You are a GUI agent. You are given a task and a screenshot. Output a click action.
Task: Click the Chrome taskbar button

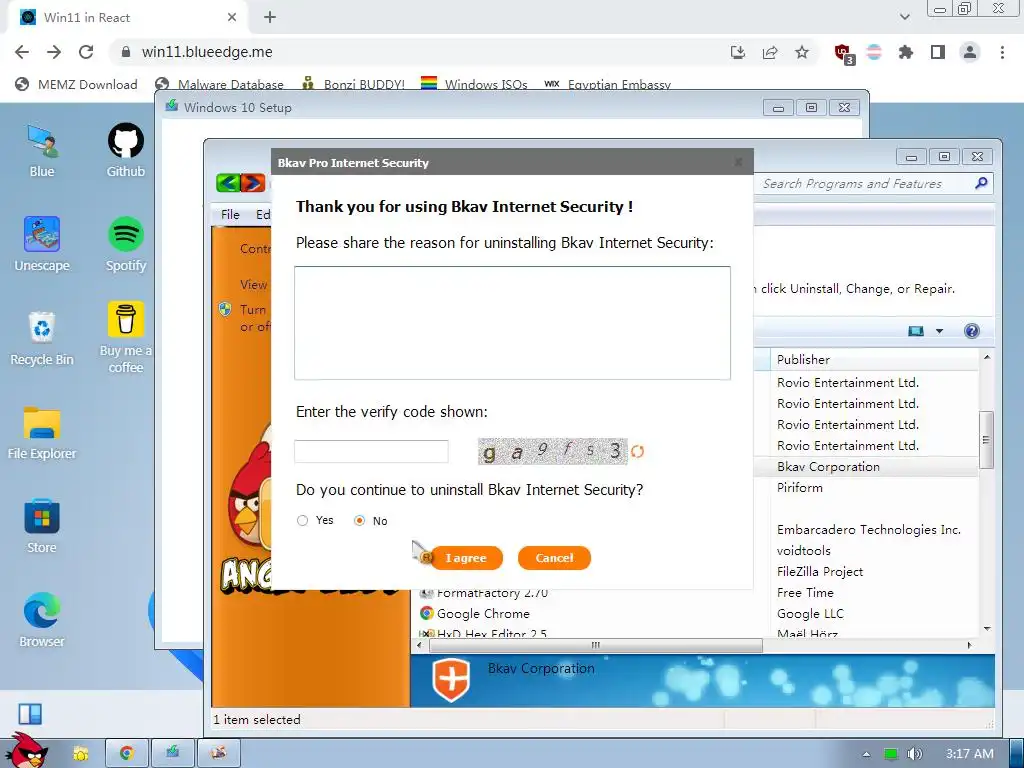[127, 753]
